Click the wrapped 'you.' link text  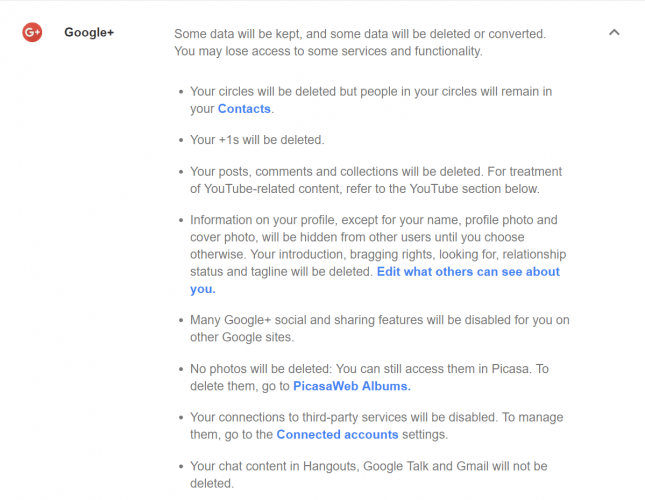[203, 289]
